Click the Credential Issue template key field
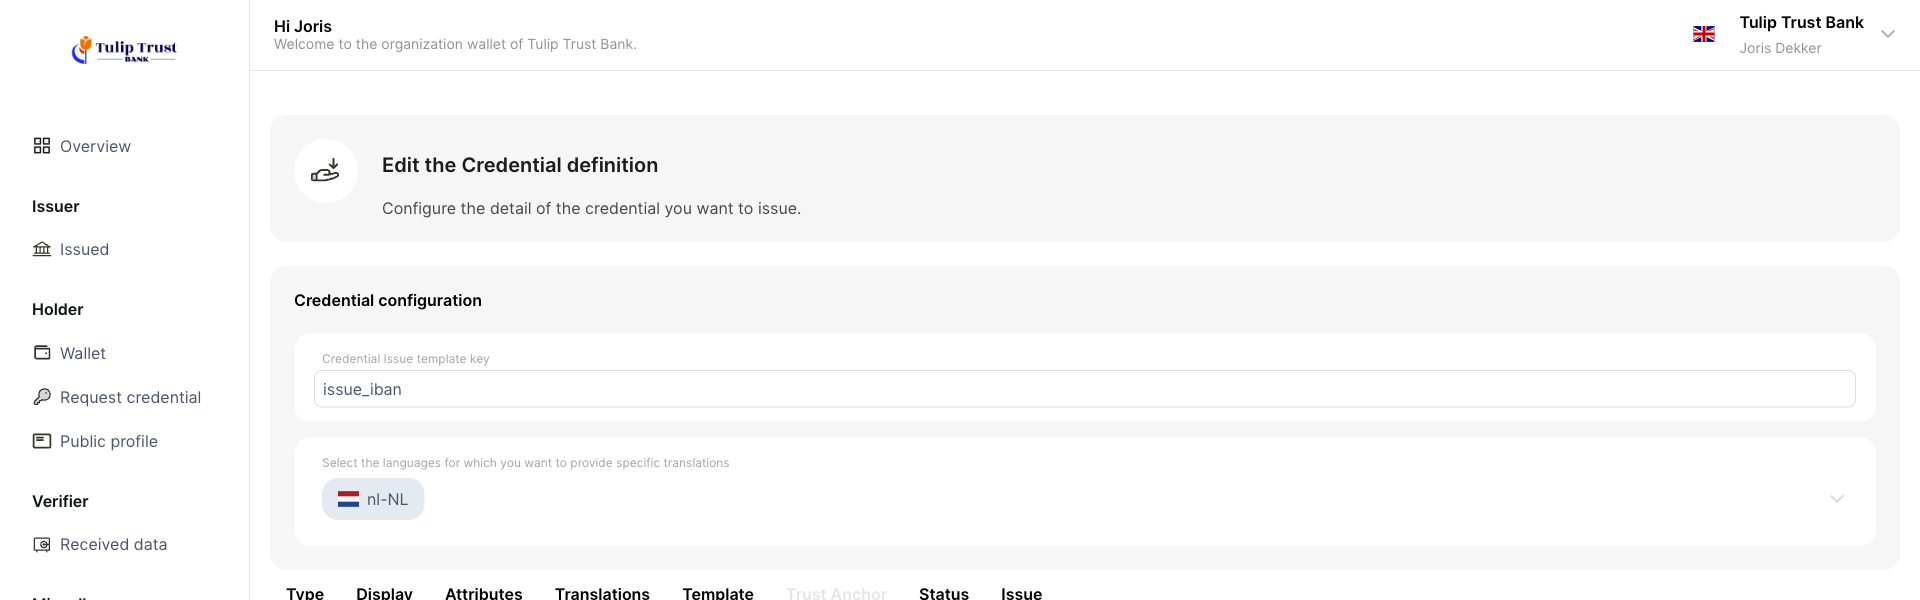Image resolution: width=1920 pixels, height=600 pixels. point(1084,389)
